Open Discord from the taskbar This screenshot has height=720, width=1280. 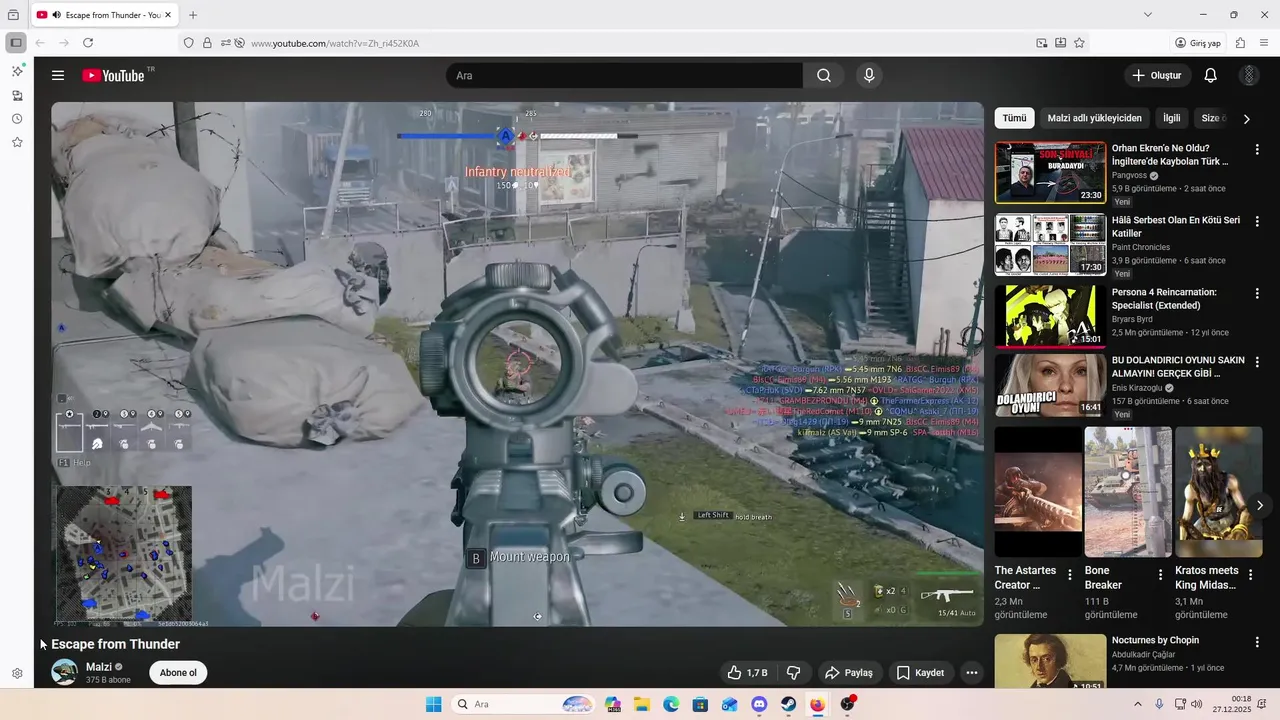pyautogui.click(x=759, y=704)
